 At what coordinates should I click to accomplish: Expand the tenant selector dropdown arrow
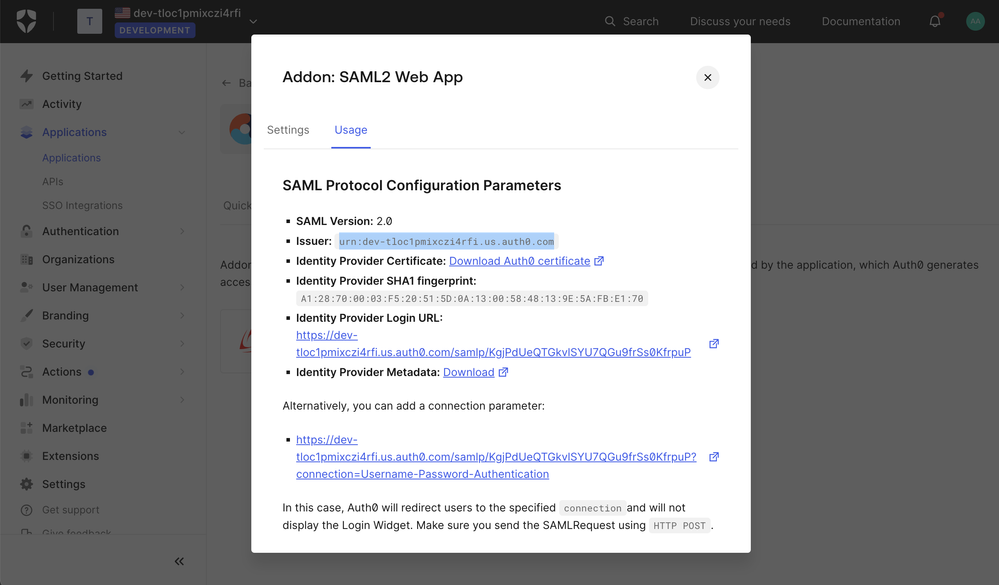click(x=253, y=21)
